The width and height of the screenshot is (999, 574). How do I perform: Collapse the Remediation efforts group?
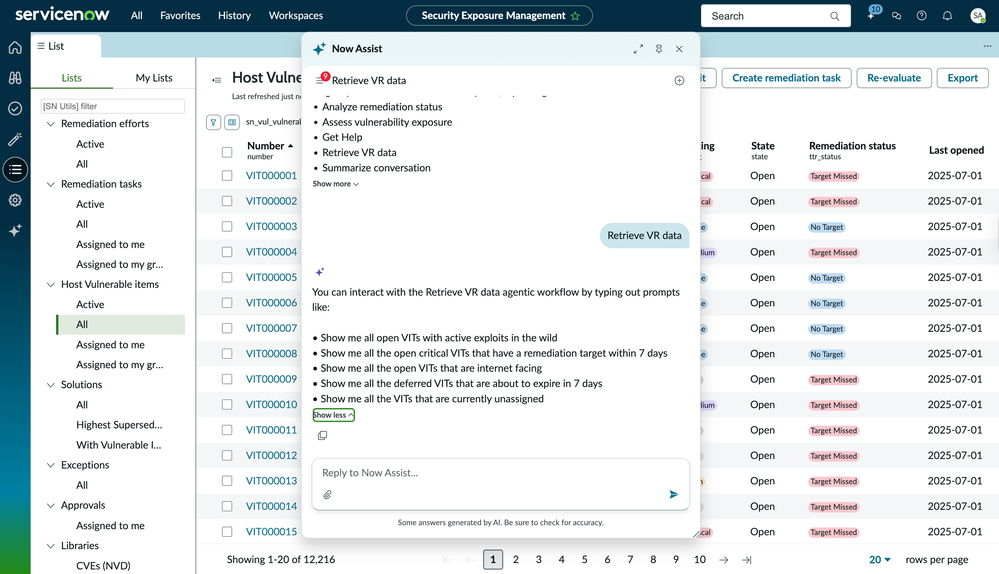(x=50, y=124)
